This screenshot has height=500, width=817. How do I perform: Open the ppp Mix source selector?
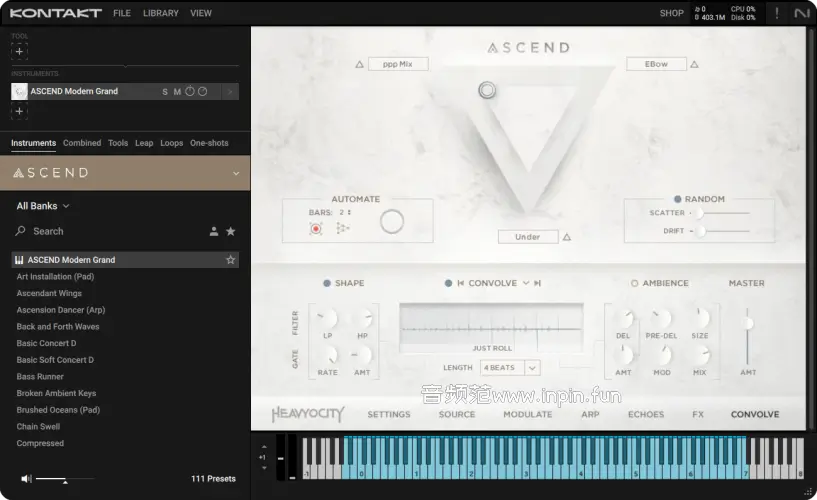tap(398, 64)
